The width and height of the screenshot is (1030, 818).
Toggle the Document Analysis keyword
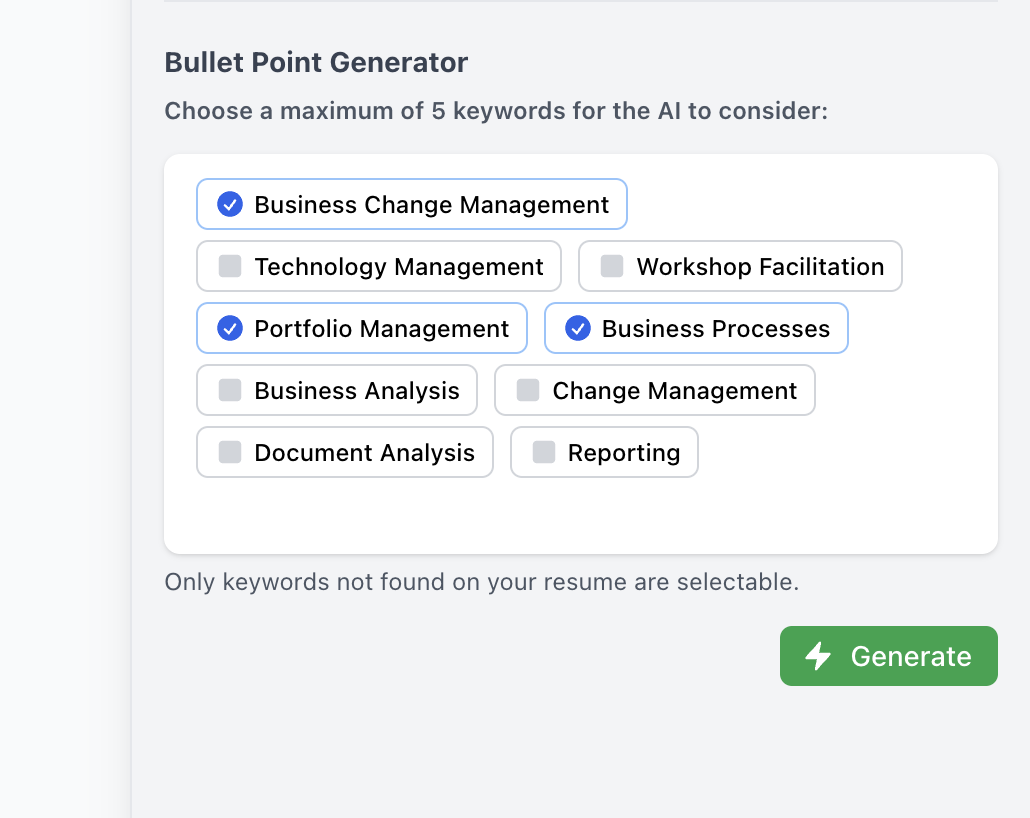pyautogui.click(x=344, y=452)
